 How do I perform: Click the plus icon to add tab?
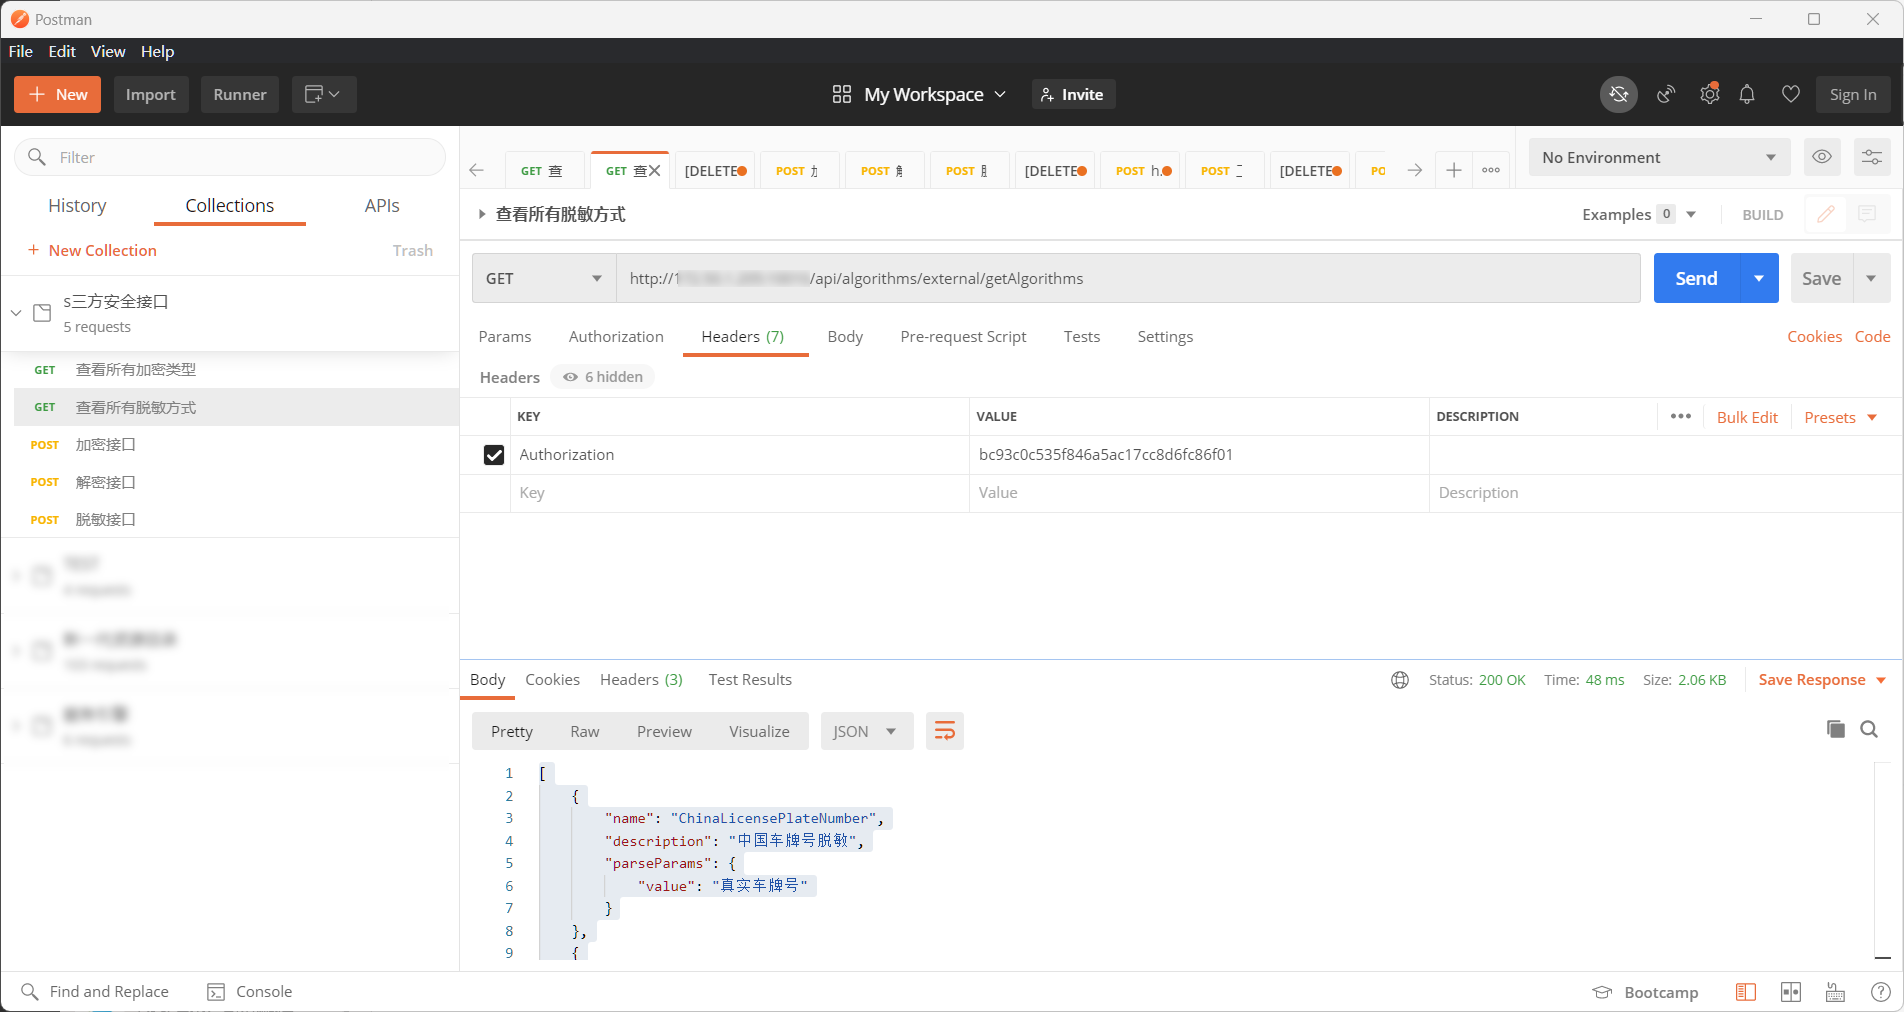[x=1453, y=171]
